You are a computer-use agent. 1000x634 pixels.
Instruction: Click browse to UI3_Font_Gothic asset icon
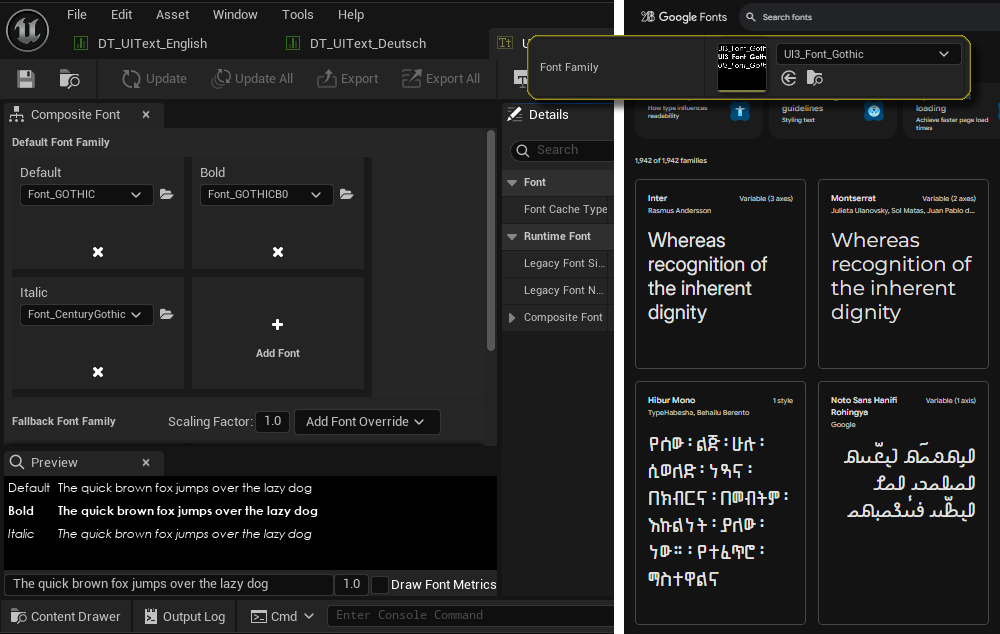(x=814, y=78)
